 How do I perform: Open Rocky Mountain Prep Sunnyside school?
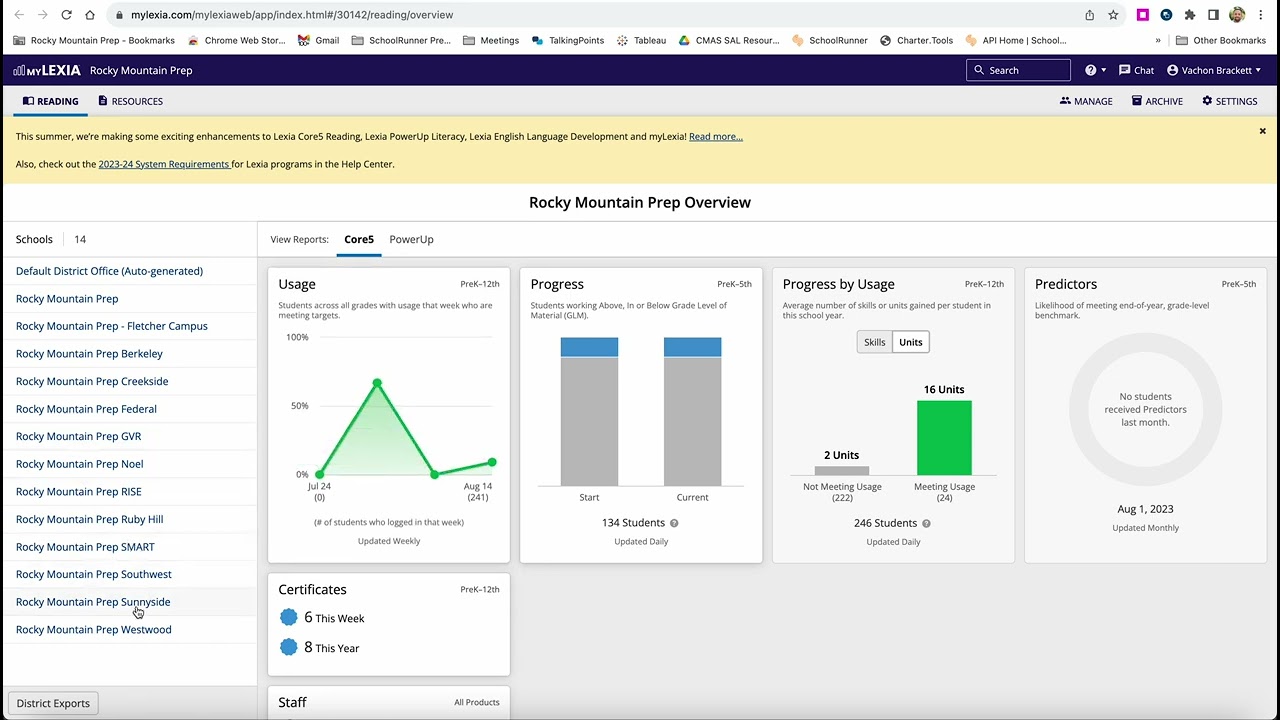point(93,602)
